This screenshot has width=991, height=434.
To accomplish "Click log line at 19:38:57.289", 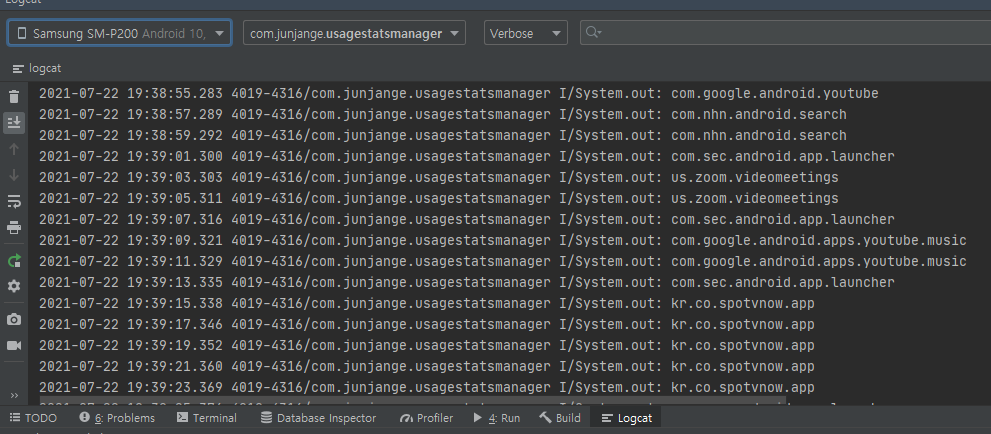I will coord(442,114).
